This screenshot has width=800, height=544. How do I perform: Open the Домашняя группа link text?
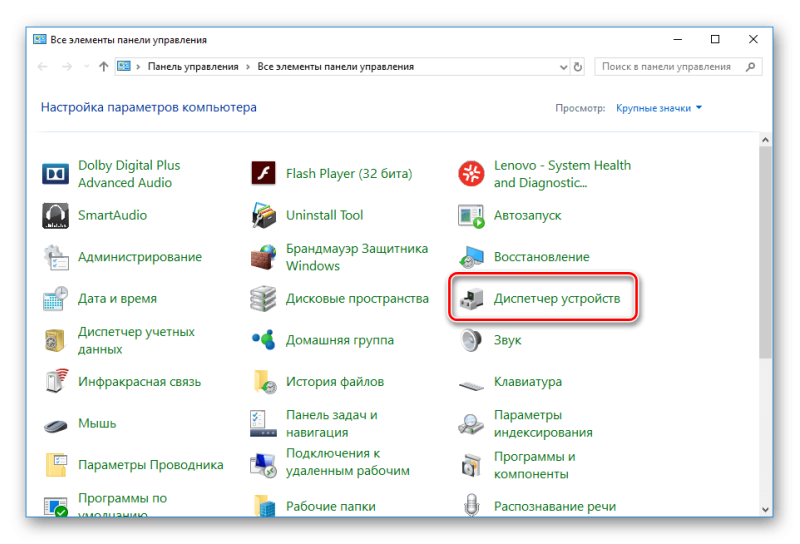pyautogui.click(x=340, y=340)
